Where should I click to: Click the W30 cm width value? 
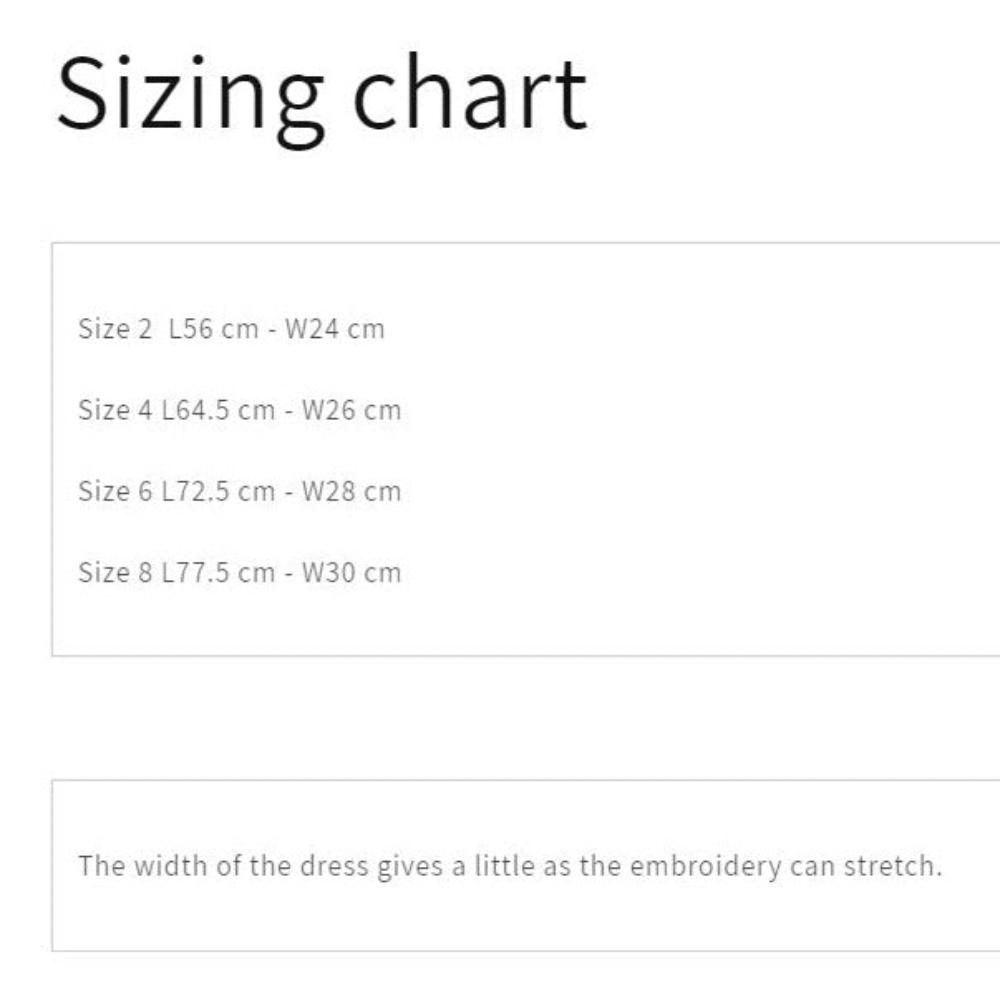[350, 572]
